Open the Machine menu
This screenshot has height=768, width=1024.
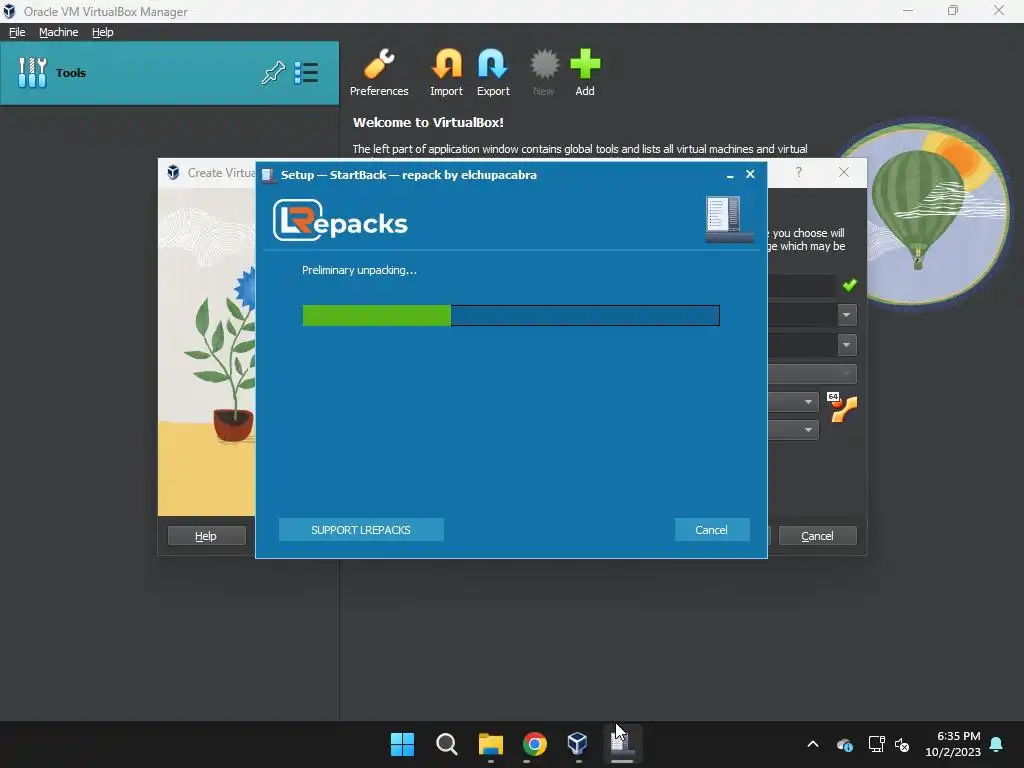pos(58,32)
